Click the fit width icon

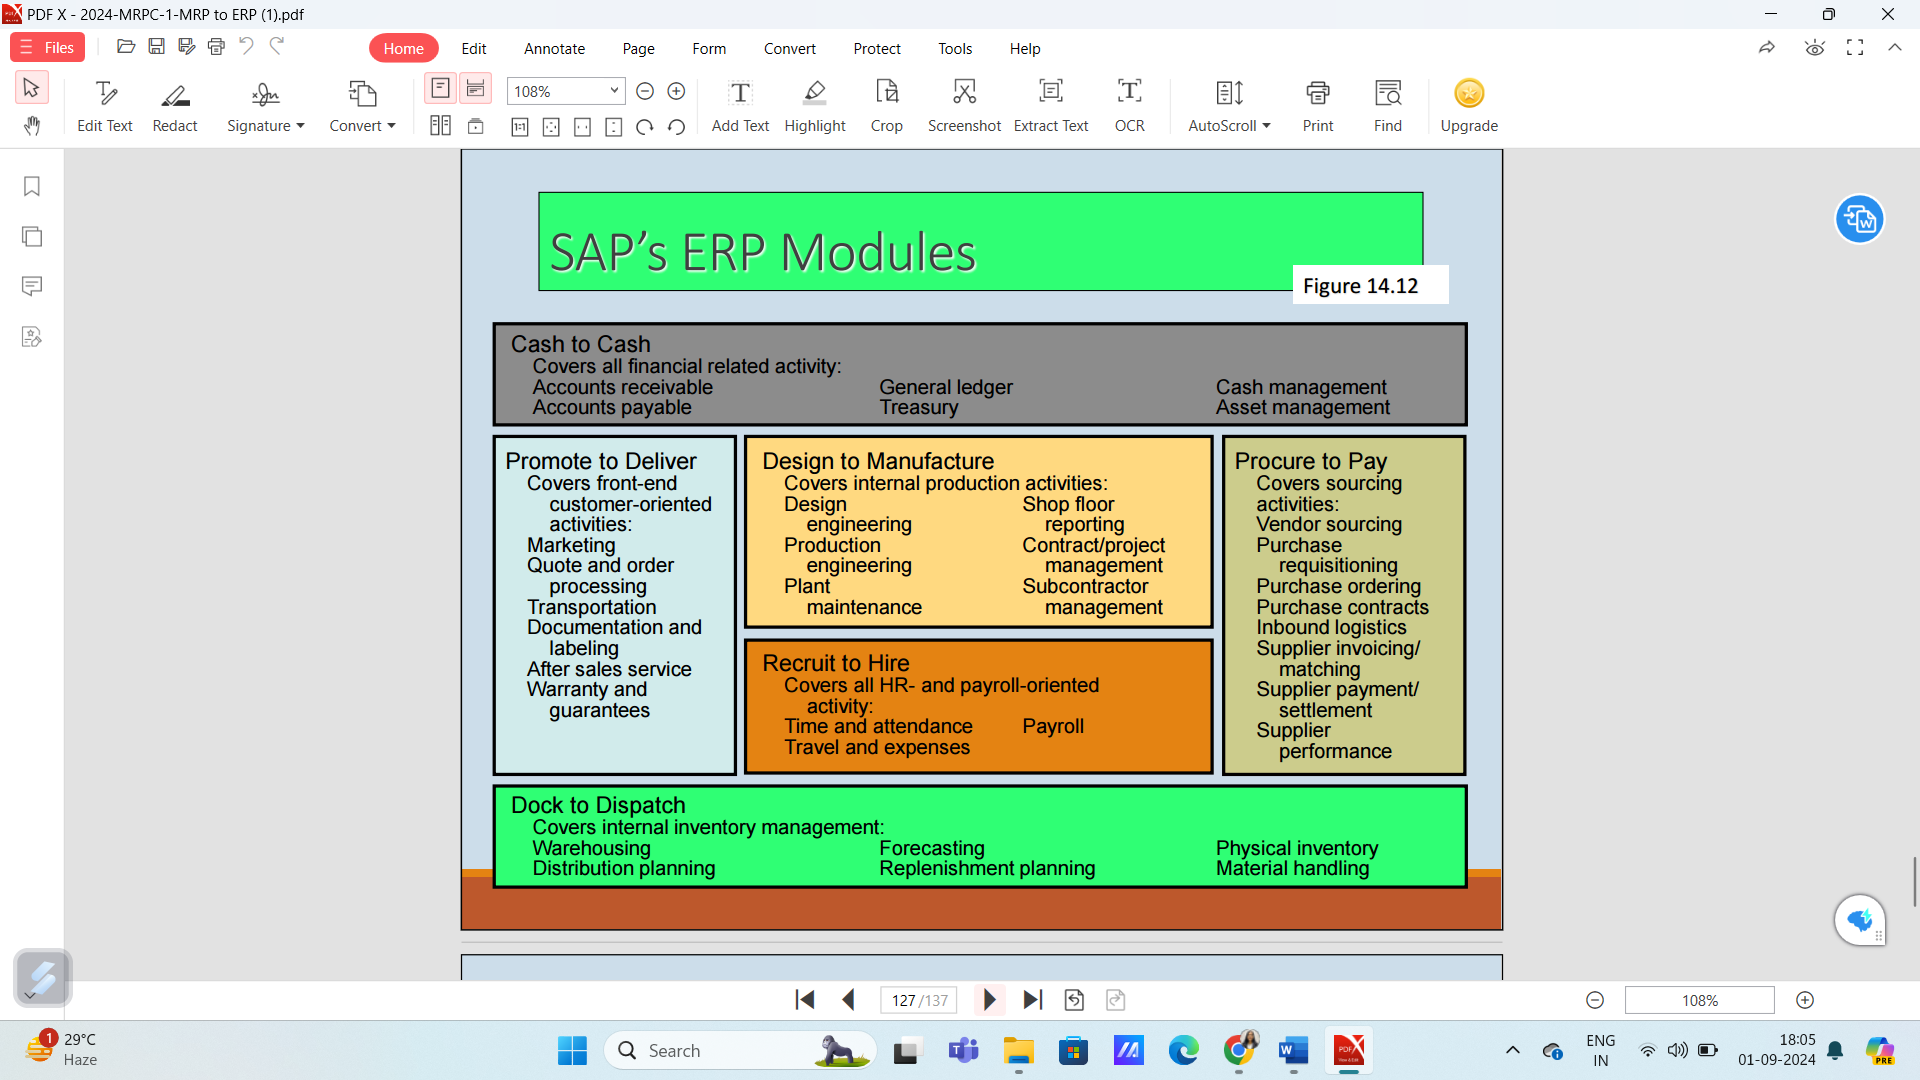tap(583, 127)
